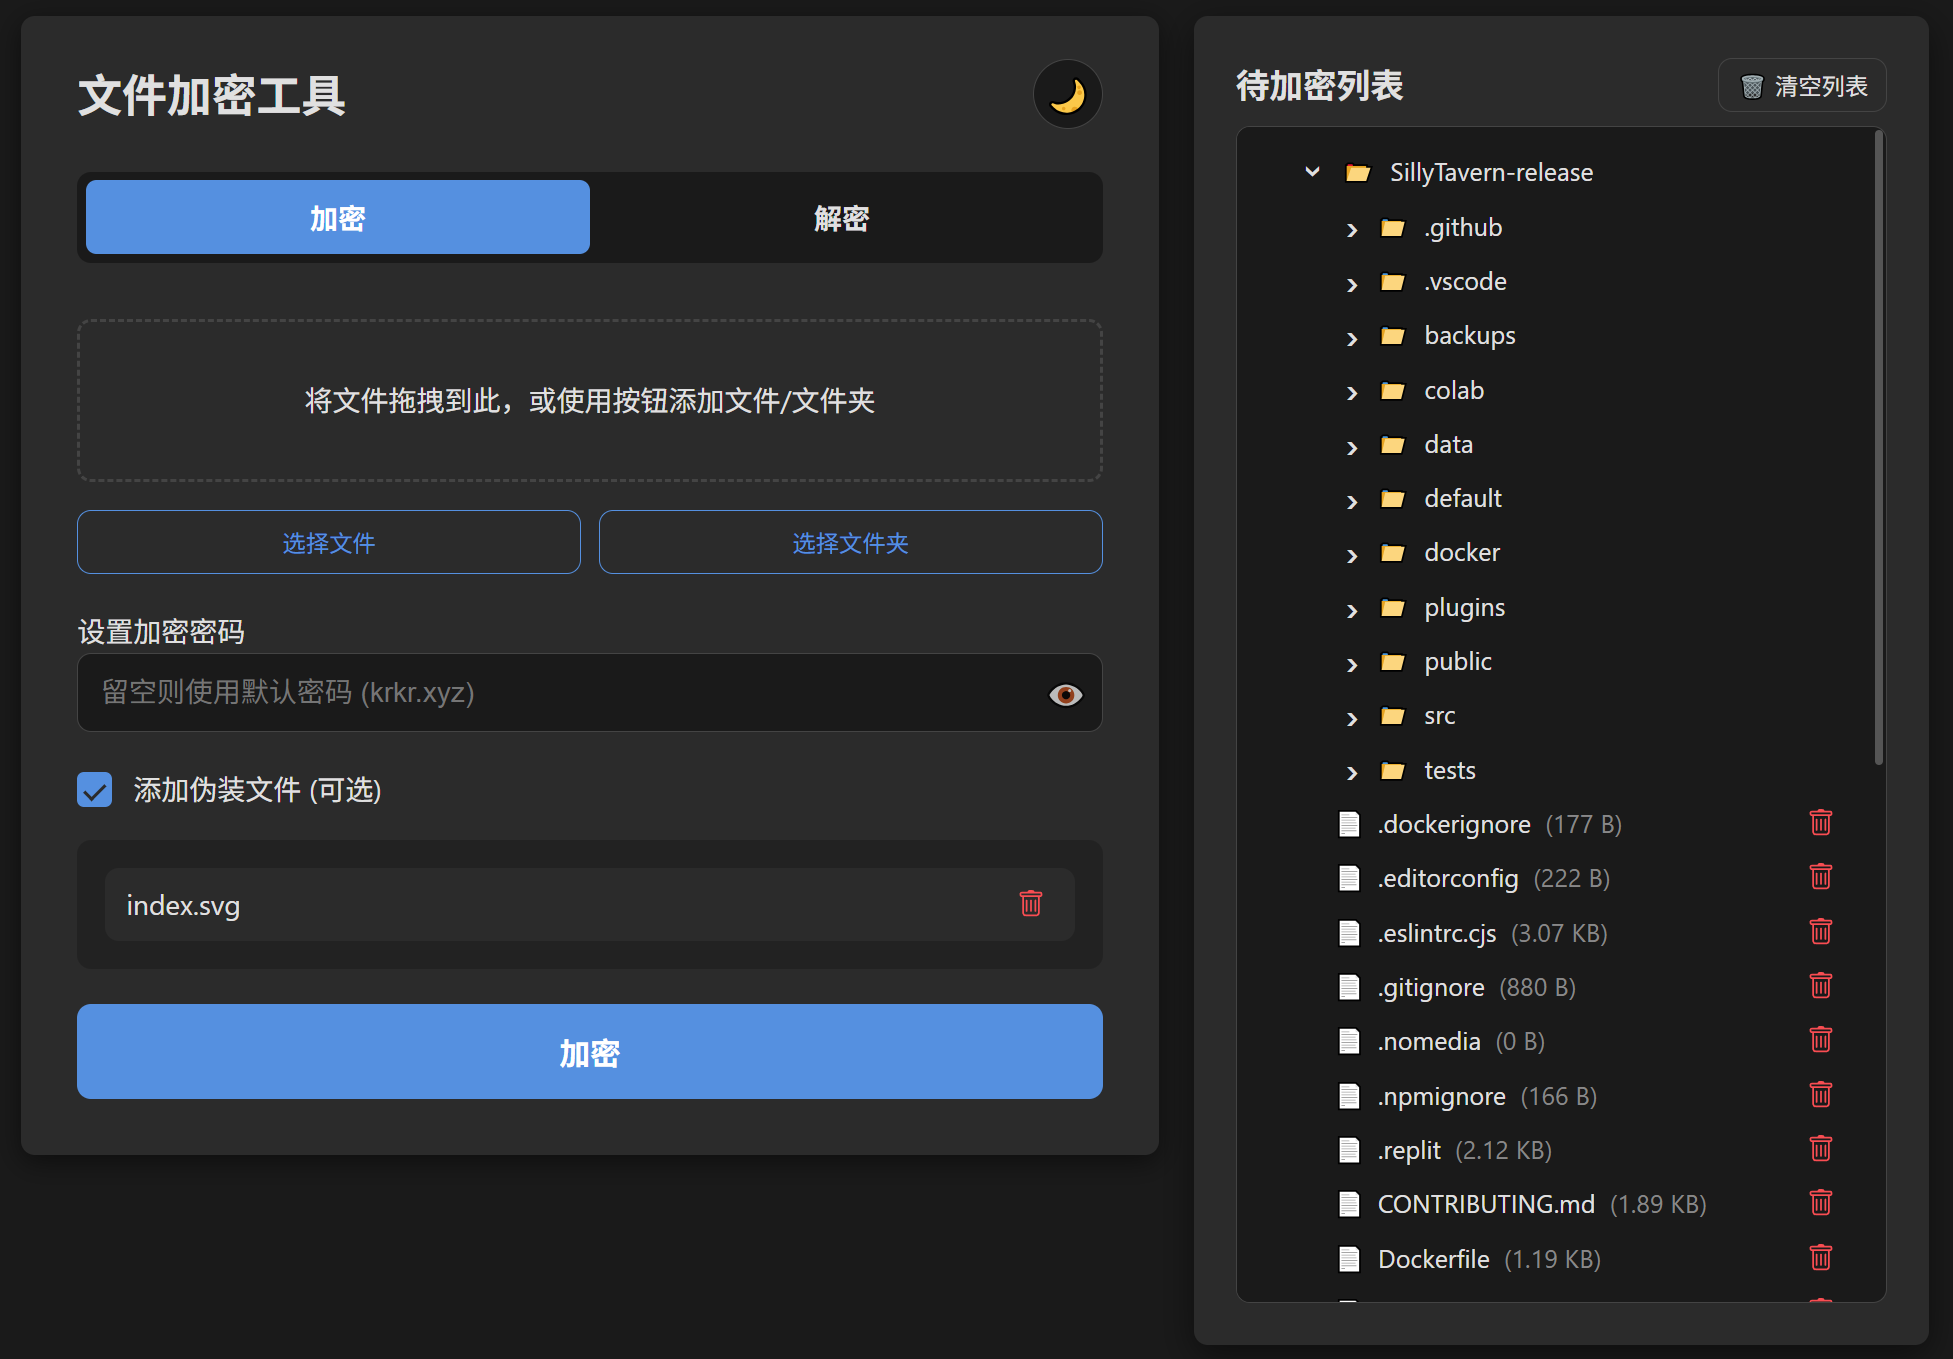The image size is (1953, 1359).
Task: Delete CONTRIBUTING.md from the pending list
Action: (x=1820, y=1203)
